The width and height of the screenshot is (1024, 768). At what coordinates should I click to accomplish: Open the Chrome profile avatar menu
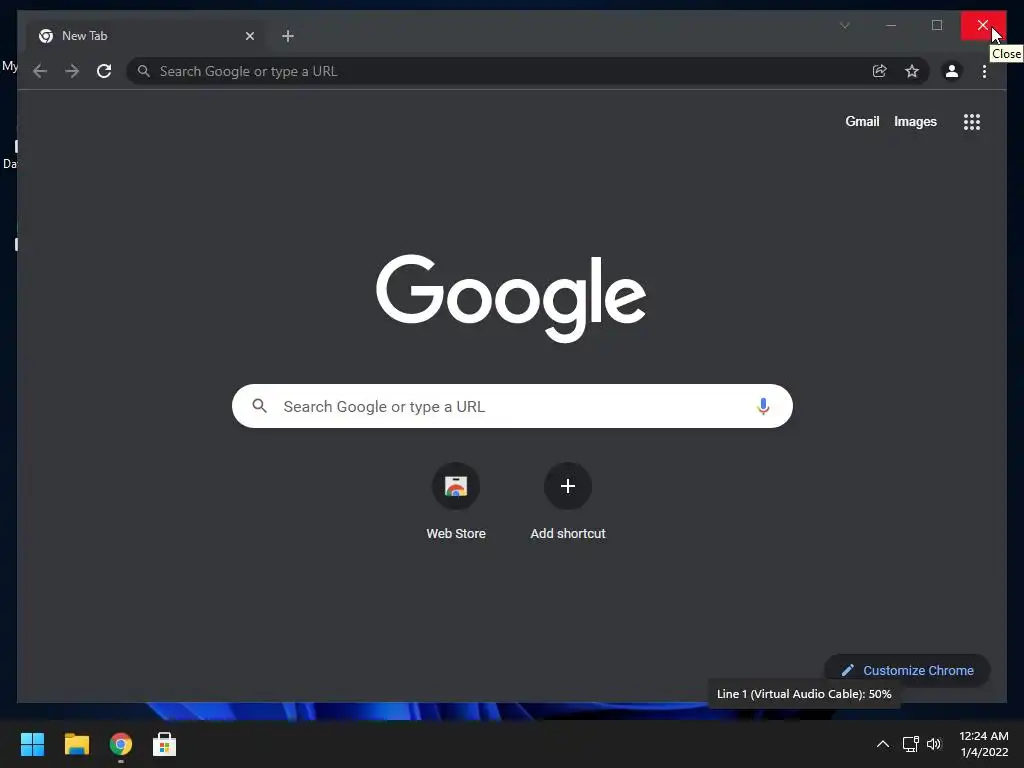pos(952,71)
